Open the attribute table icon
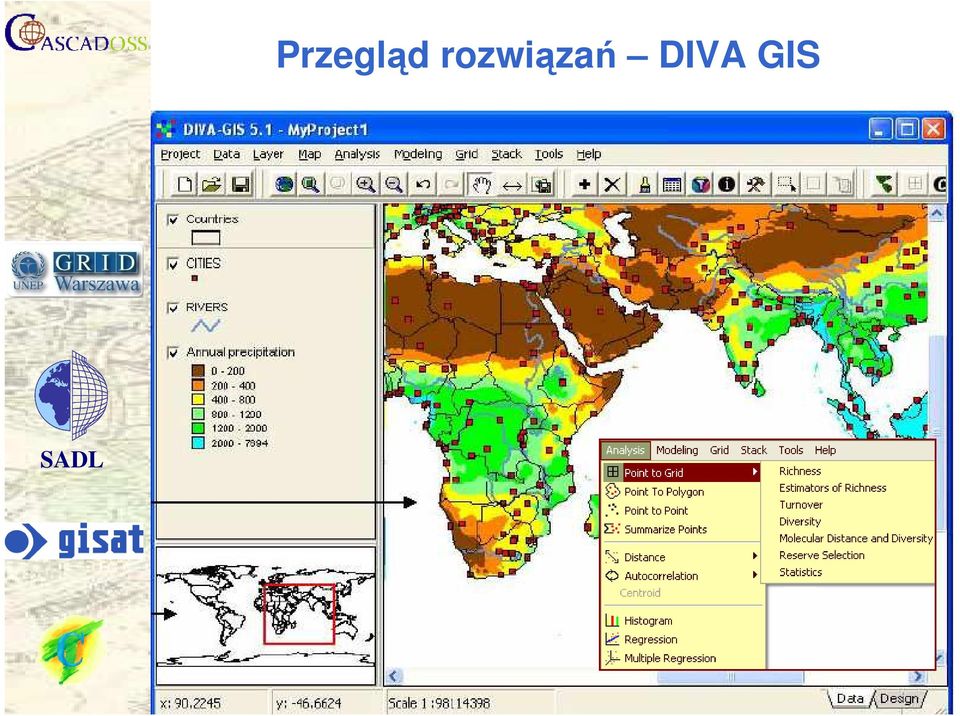Viewport: 960px width, 716px height. [x=672, y=184]
